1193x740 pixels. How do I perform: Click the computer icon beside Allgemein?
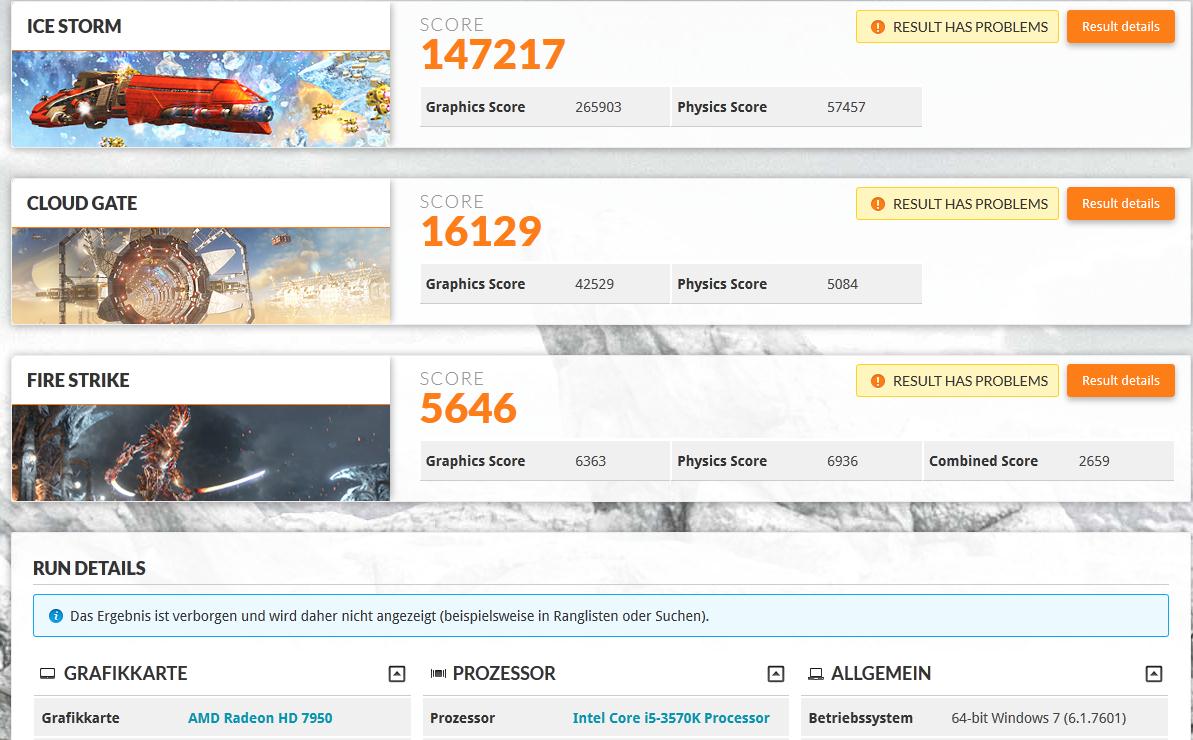pyautogui.click(x=816, y=674)
